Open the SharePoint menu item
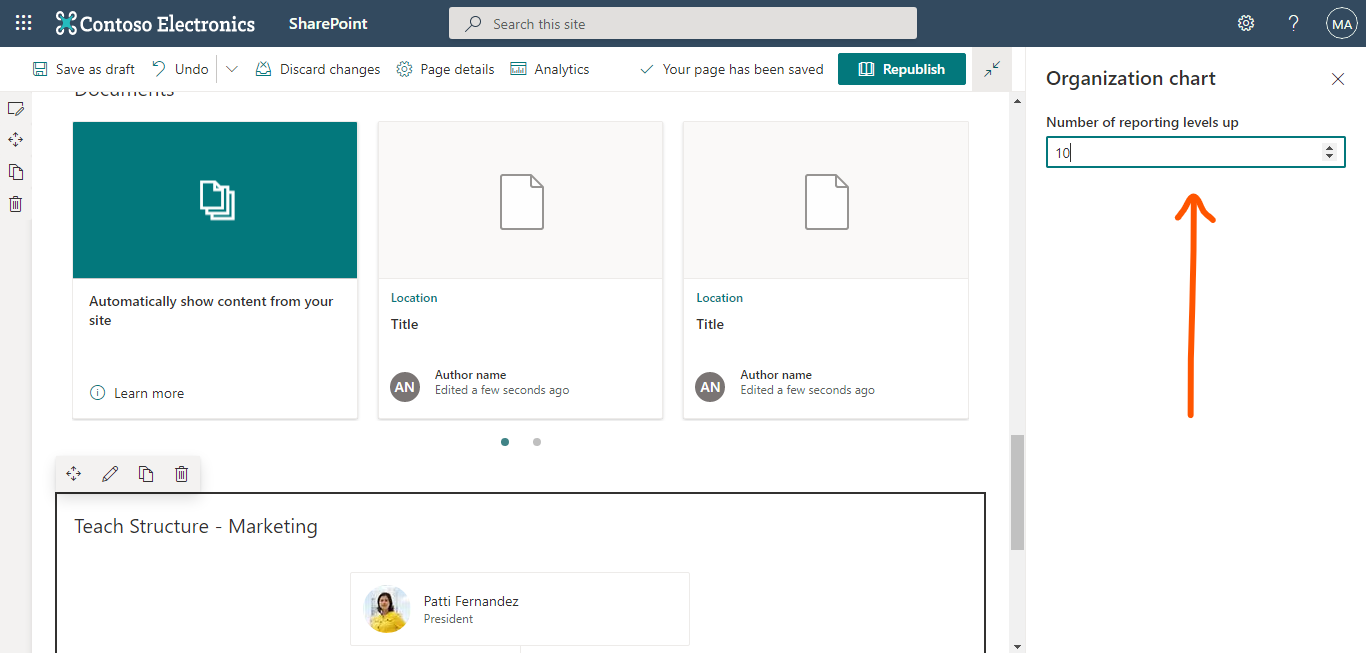The width and height of the screenshot is (1366, 653). (x=327, y=22)
